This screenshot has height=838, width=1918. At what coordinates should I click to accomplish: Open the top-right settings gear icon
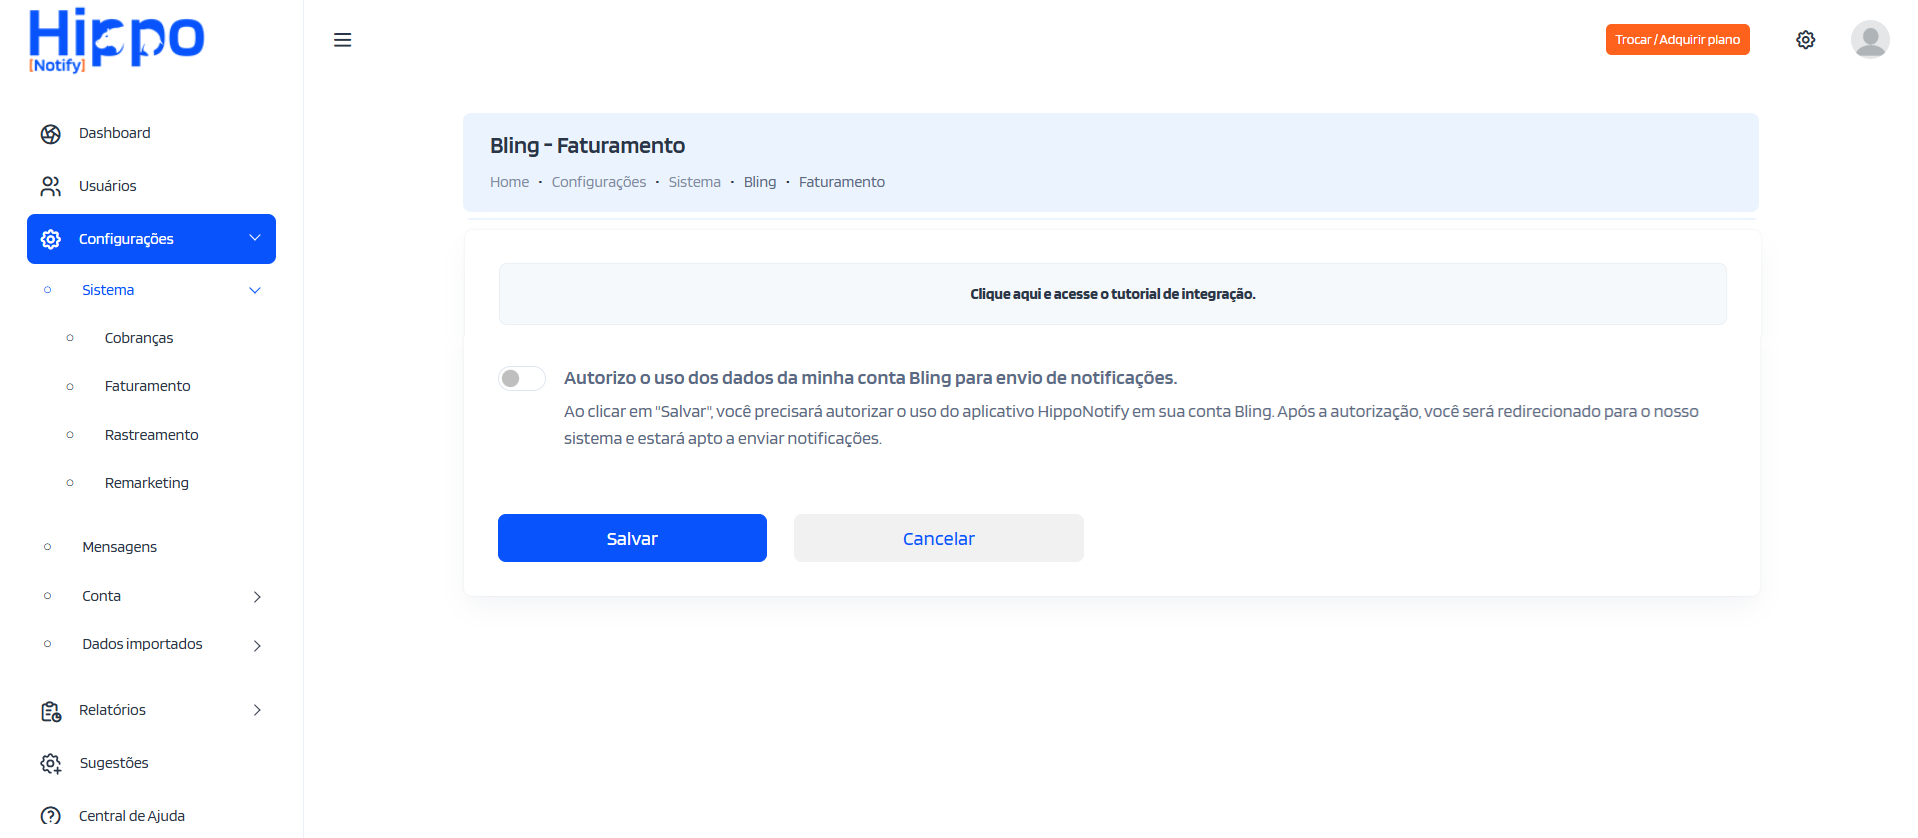pyautogui.click(x=1805, y=40)
